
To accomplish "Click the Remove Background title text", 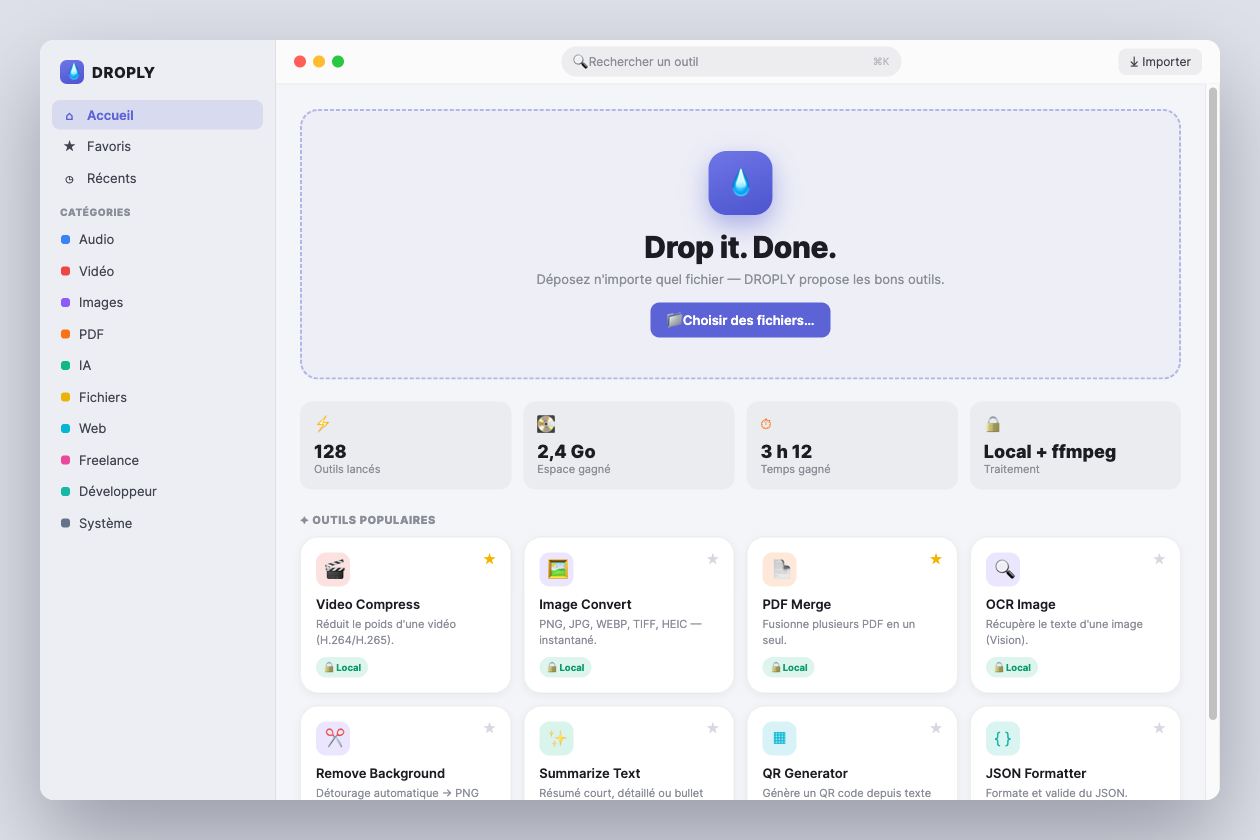I will click(x=380, y=773).
